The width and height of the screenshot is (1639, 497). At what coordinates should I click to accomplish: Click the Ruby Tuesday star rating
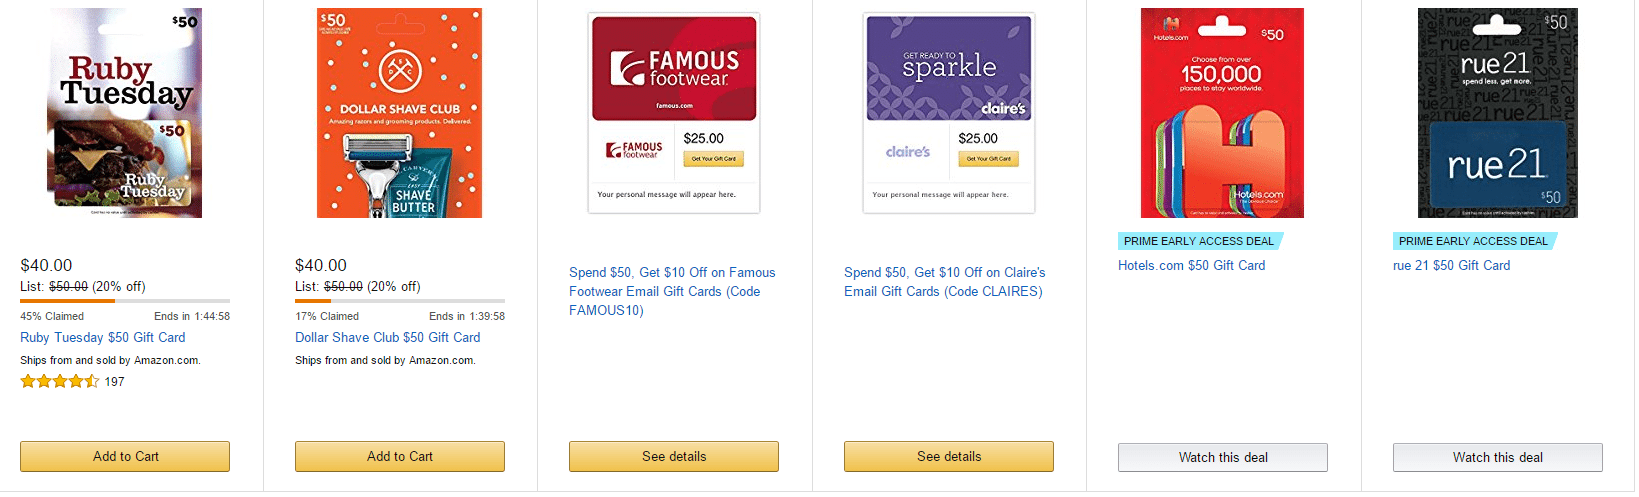(60, 381)
